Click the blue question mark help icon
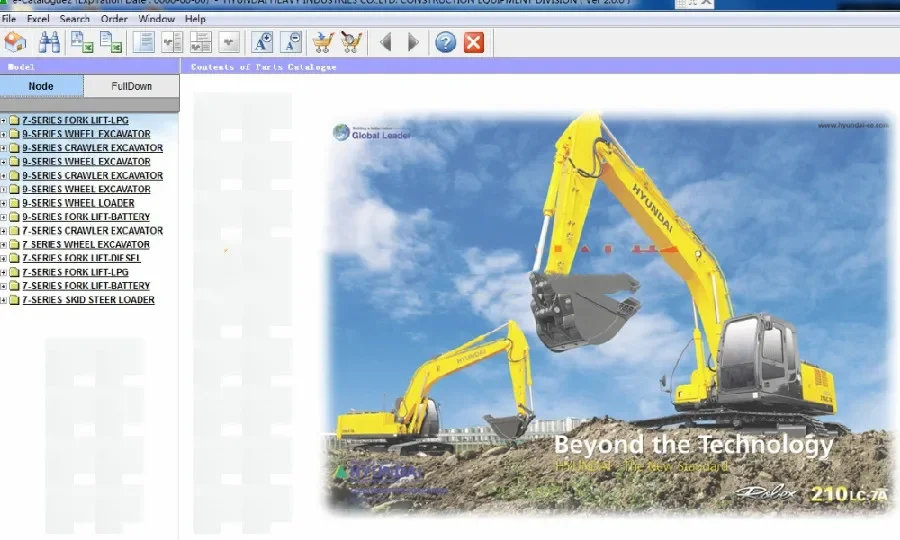The height and width of the screenshot is (540, 900). pos(445,42)
